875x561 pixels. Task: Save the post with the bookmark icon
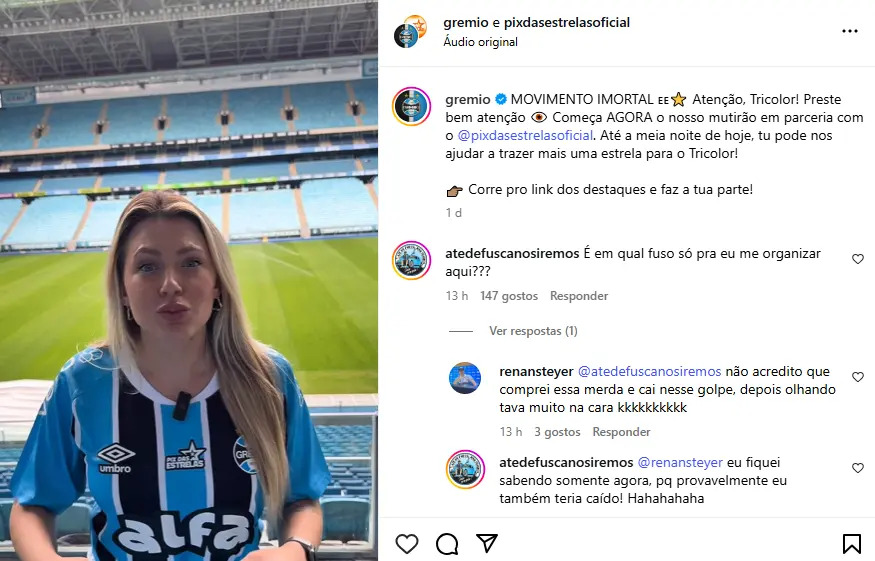tap(852, 544)
